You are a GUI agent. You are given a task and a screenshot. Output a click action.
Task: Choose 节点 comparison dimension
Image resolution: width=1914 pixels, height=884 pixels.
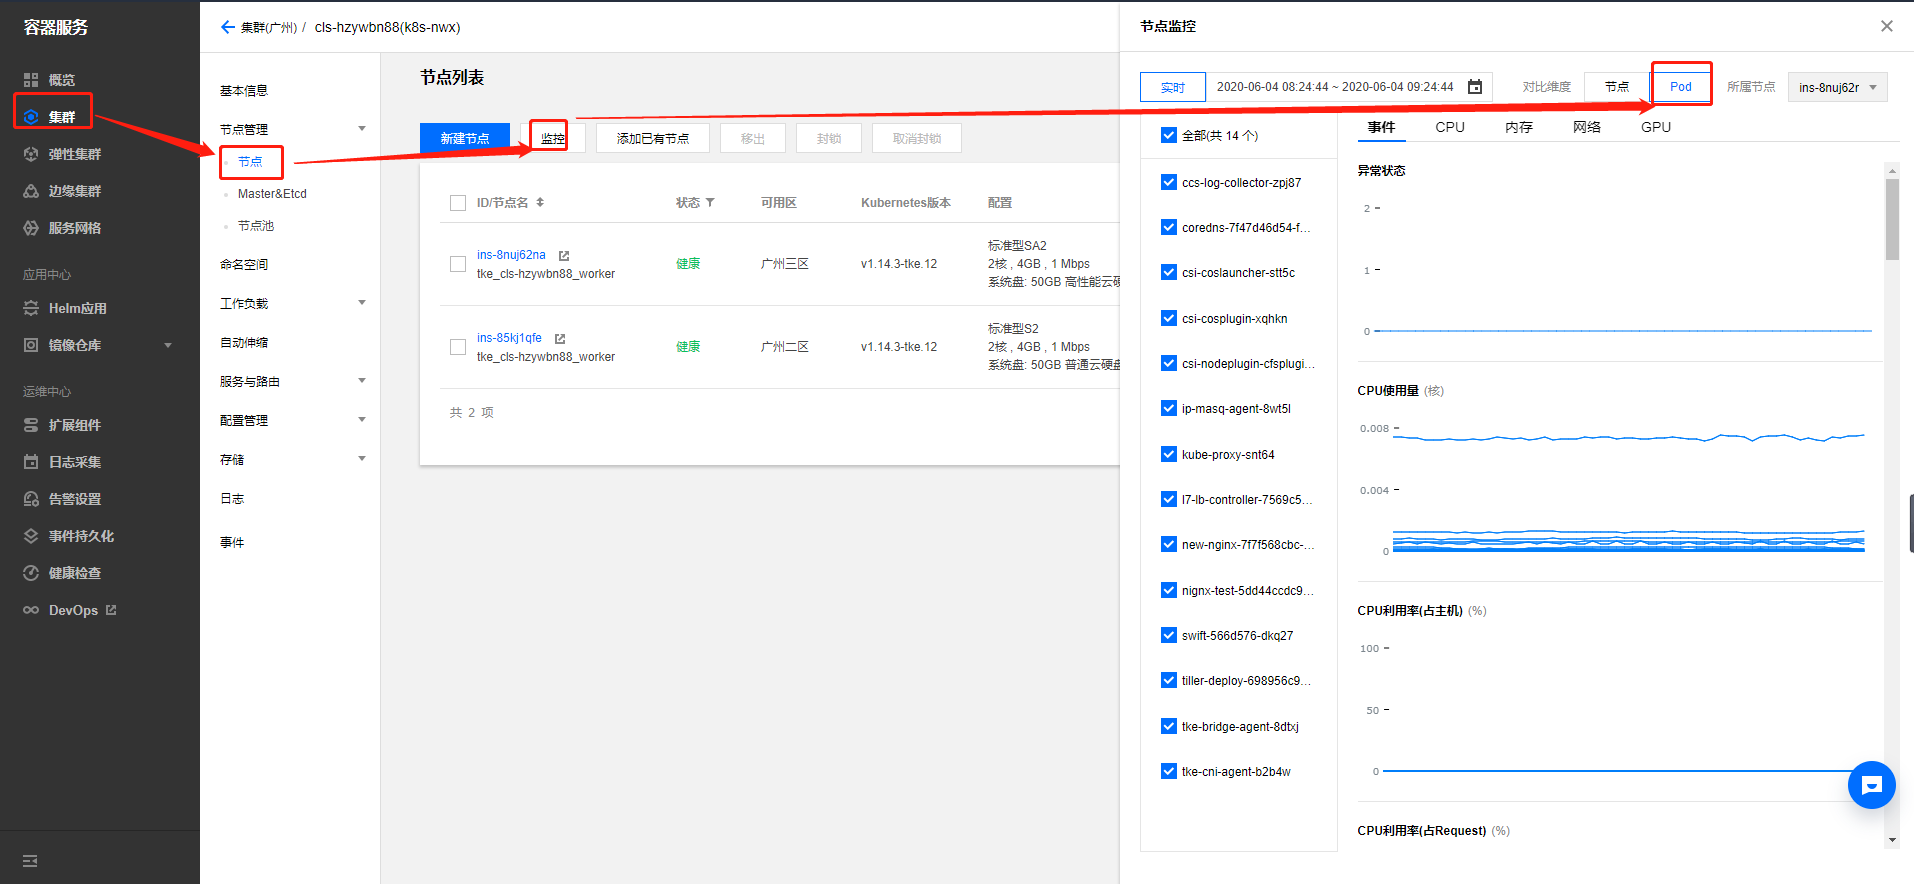1617,87
